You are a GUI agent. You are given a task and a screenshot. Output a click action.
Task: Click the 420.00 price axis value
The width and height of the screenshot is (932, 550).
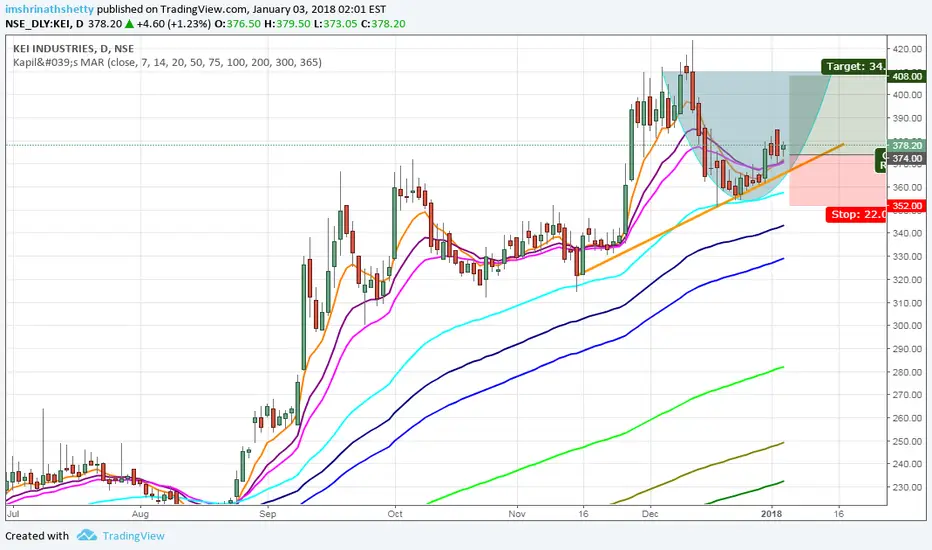point(907,49)
